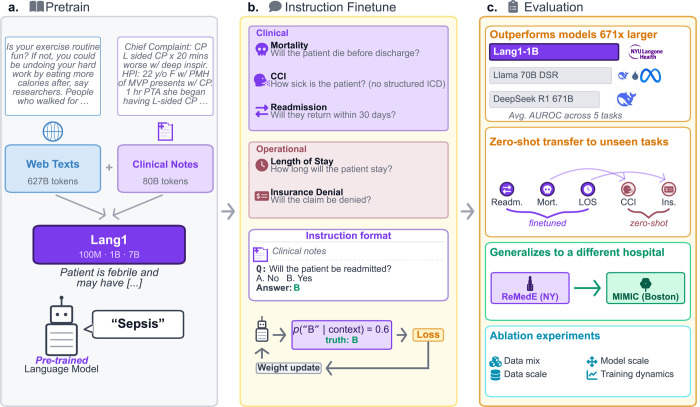Select the purple Lang1-1B bar
700x407 pixels.
[554, 52]
